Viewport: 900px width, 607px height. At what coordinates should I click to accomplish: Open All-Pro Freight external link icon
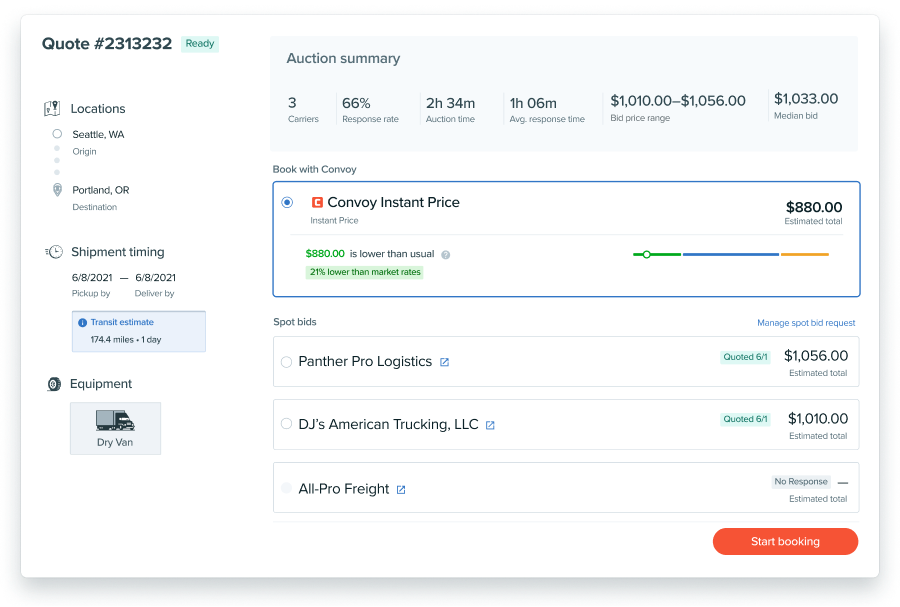click(x=401, y=490)
